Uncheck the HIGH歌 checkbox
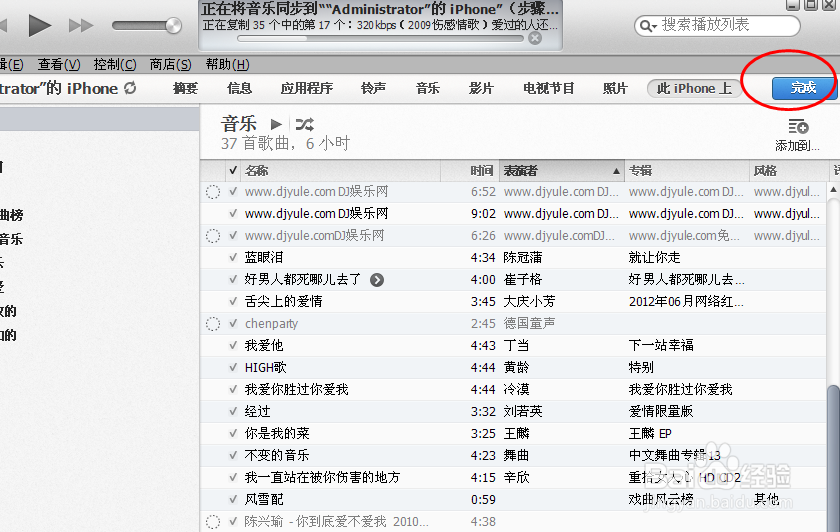The height and width of the screenshot is (532, 840). [x=233, y=367]
